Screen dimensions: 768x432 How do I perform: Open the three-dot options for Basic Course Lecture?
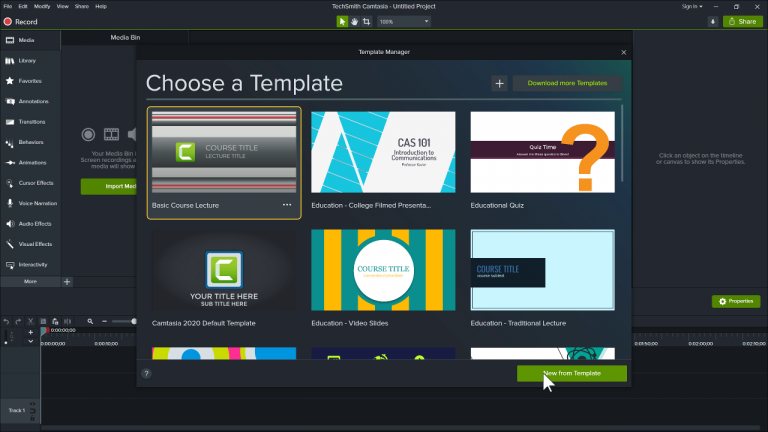(287, 205)
